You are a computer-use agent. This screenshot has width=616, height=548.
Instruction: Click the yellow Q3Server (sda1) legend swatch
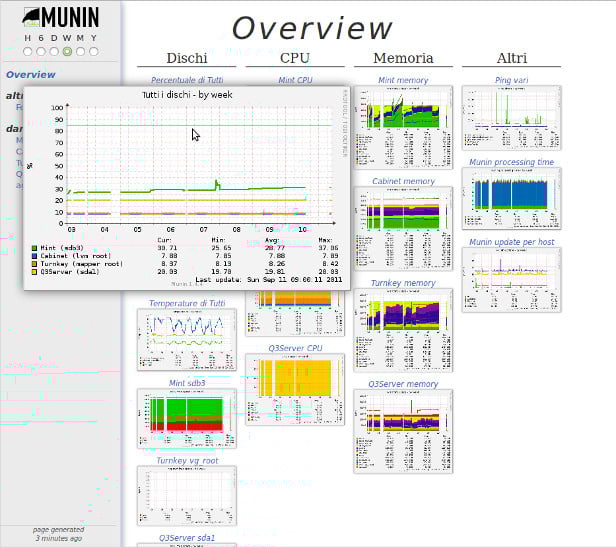tap(34, 271)
